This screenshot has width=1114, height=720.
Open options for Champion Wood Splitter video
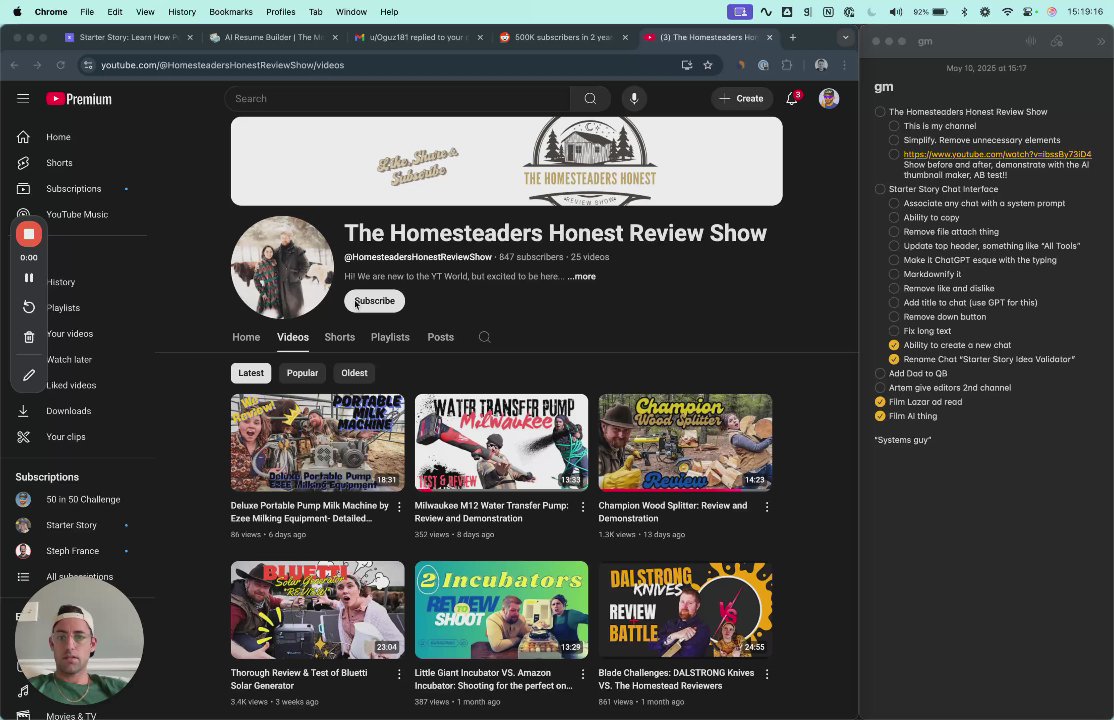click(x=767, y=507)
